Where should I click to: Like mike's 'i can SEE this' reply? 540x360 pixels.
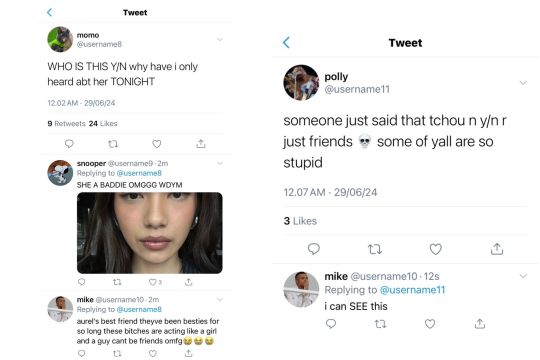430,324
